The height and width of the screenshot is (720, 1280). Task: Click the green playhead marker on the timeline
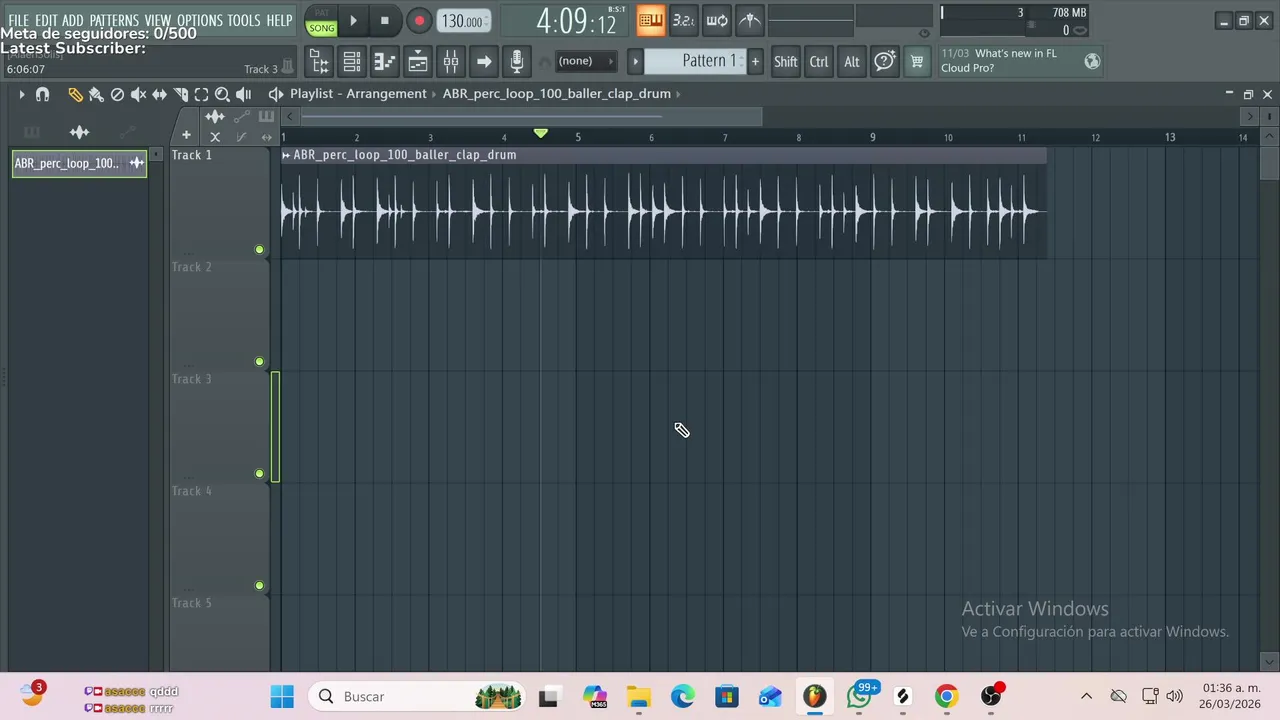tap(541, 133)
